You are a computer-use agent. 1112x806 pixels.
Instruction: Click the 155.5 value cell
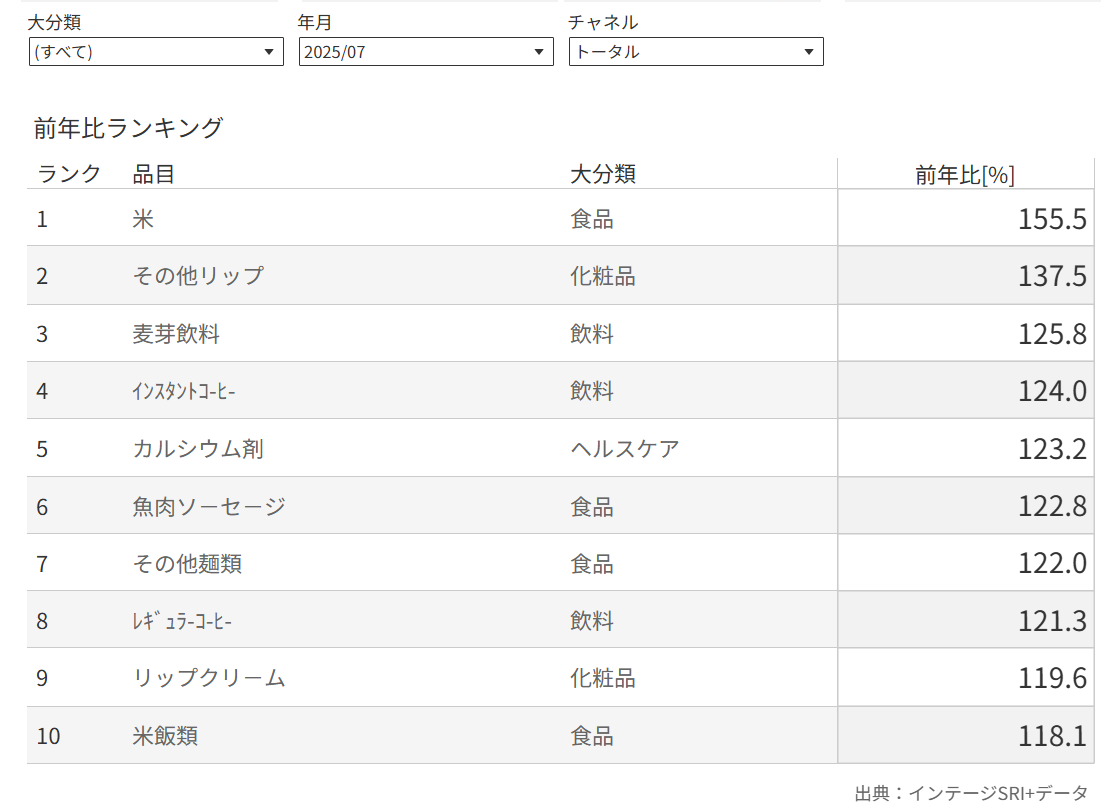[1052, 219]
